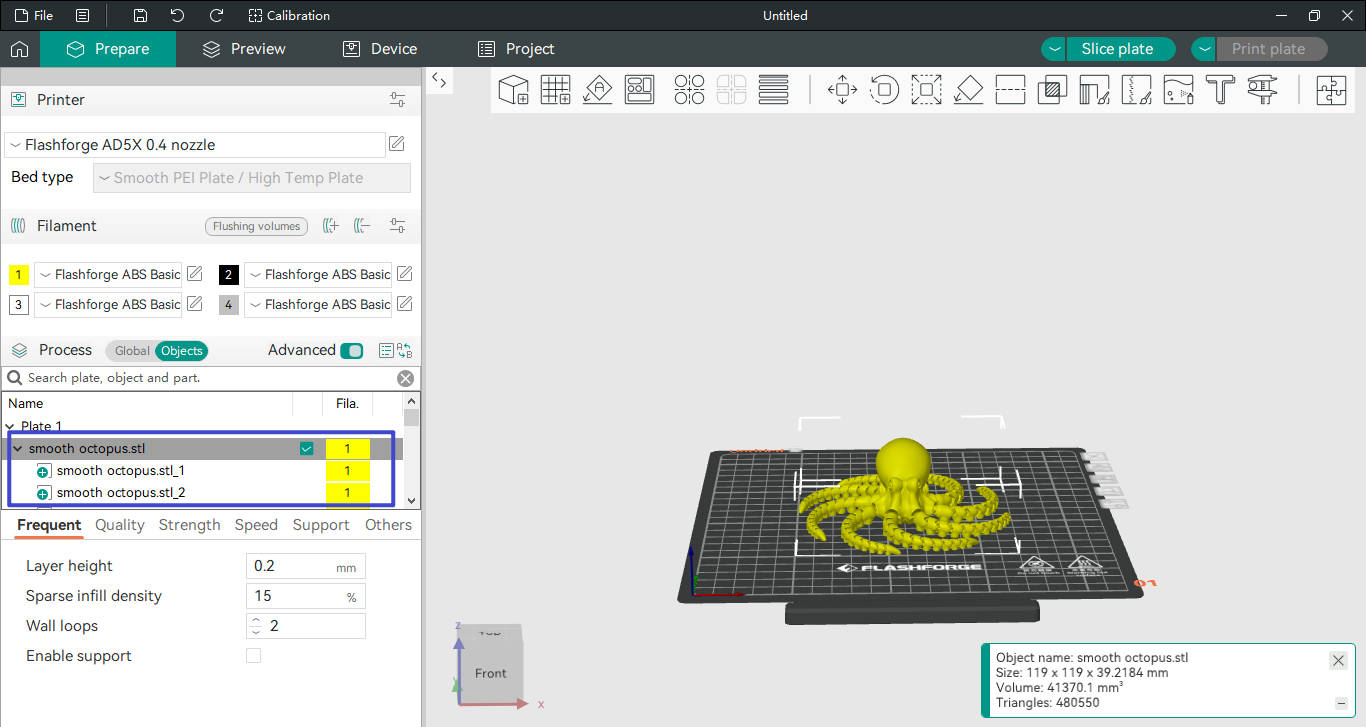Select the Text shape tool
The height and width of the screenshot is (727, 1366).
pos(1220,90)
